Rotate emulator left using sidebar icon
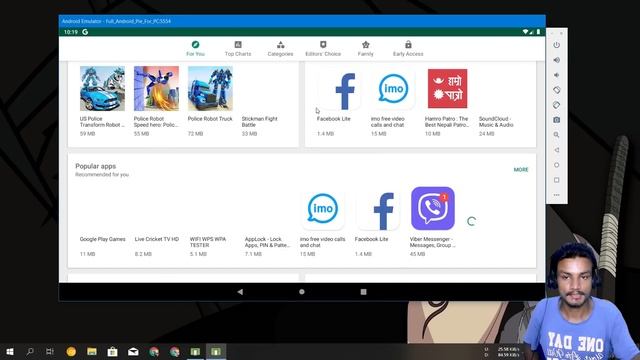640x360 pixels. click(x=556, y=90)
